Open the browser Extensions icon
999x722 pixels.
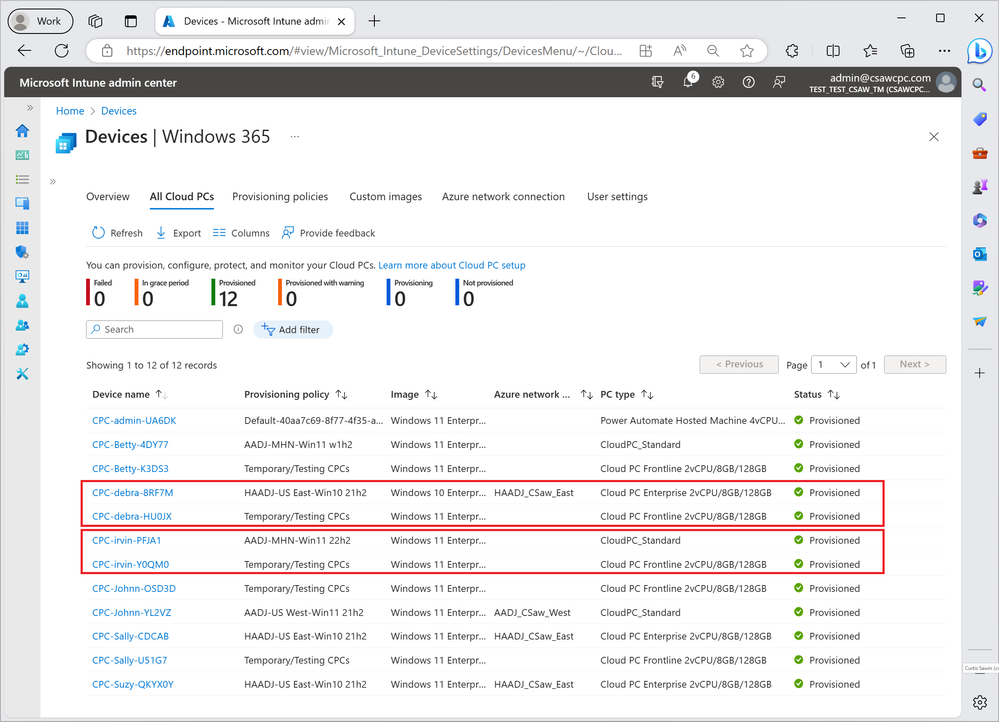coord(792,51)
